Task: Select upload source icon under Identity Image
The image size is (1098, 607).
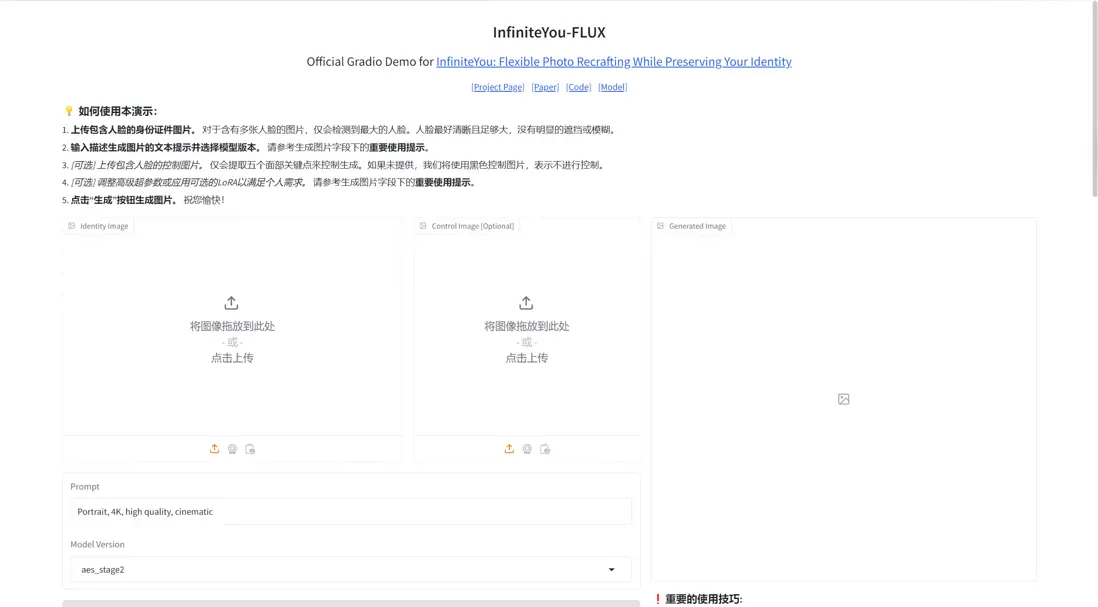Action: tap(214, 449)
